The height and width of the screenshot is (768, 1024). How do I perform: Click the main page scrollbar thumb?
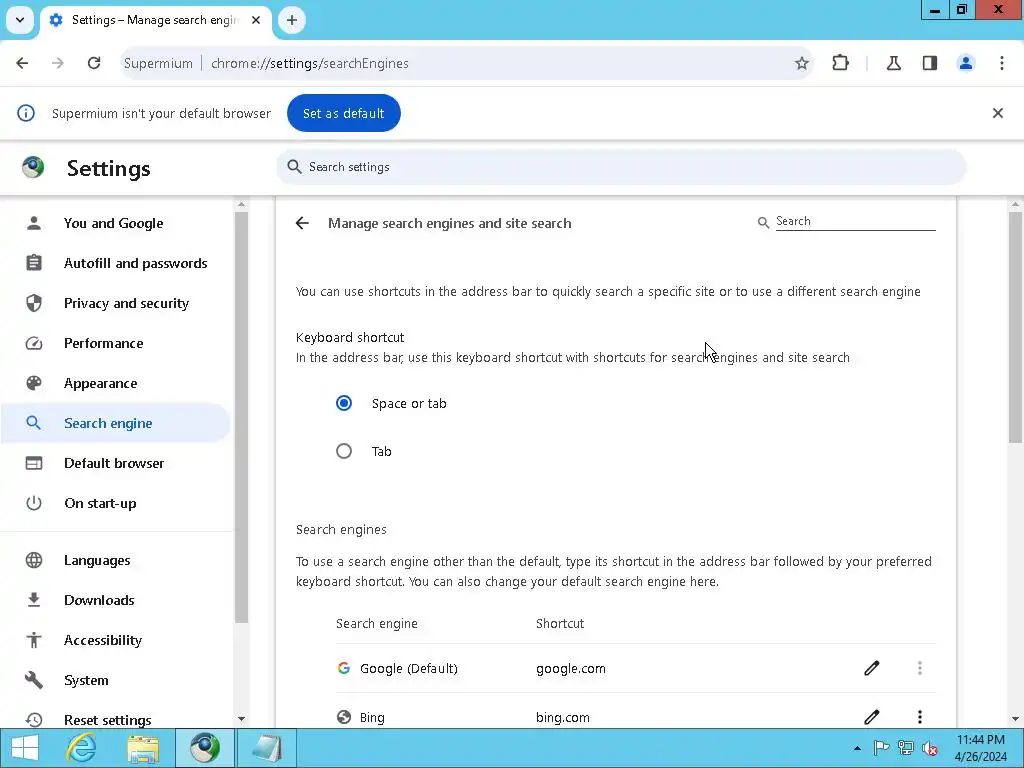coord(1014,327)
